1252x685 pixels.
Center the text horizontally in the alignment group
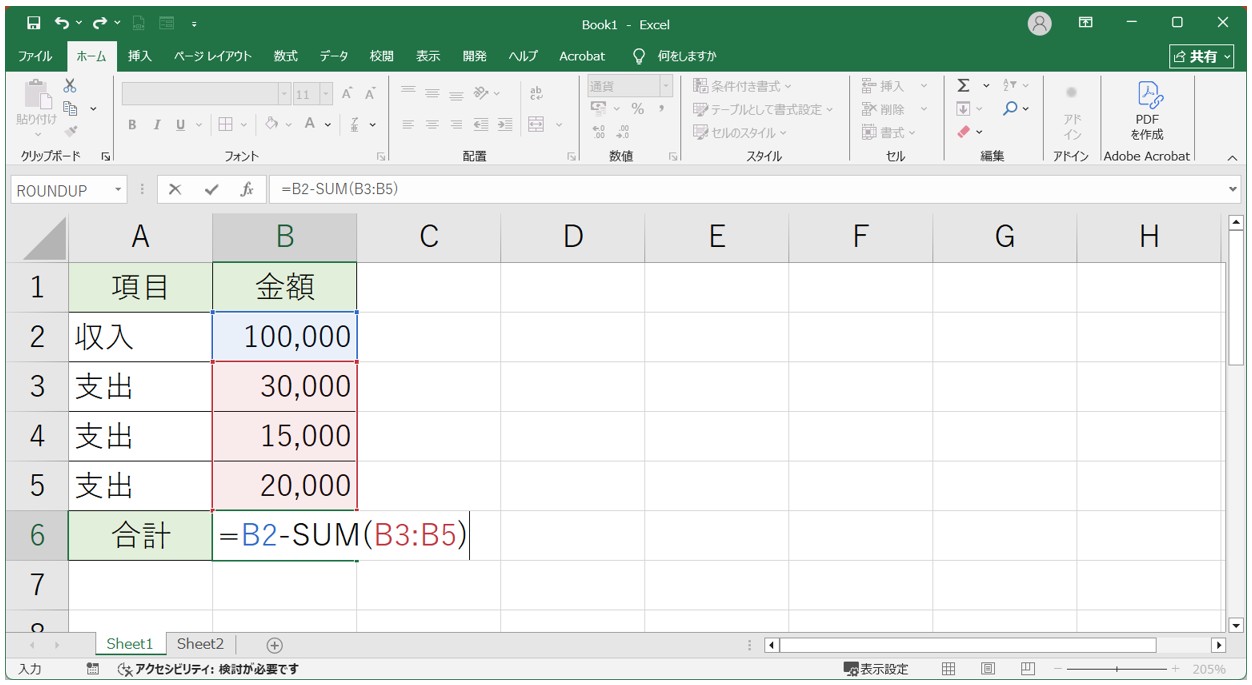point(432,125)
